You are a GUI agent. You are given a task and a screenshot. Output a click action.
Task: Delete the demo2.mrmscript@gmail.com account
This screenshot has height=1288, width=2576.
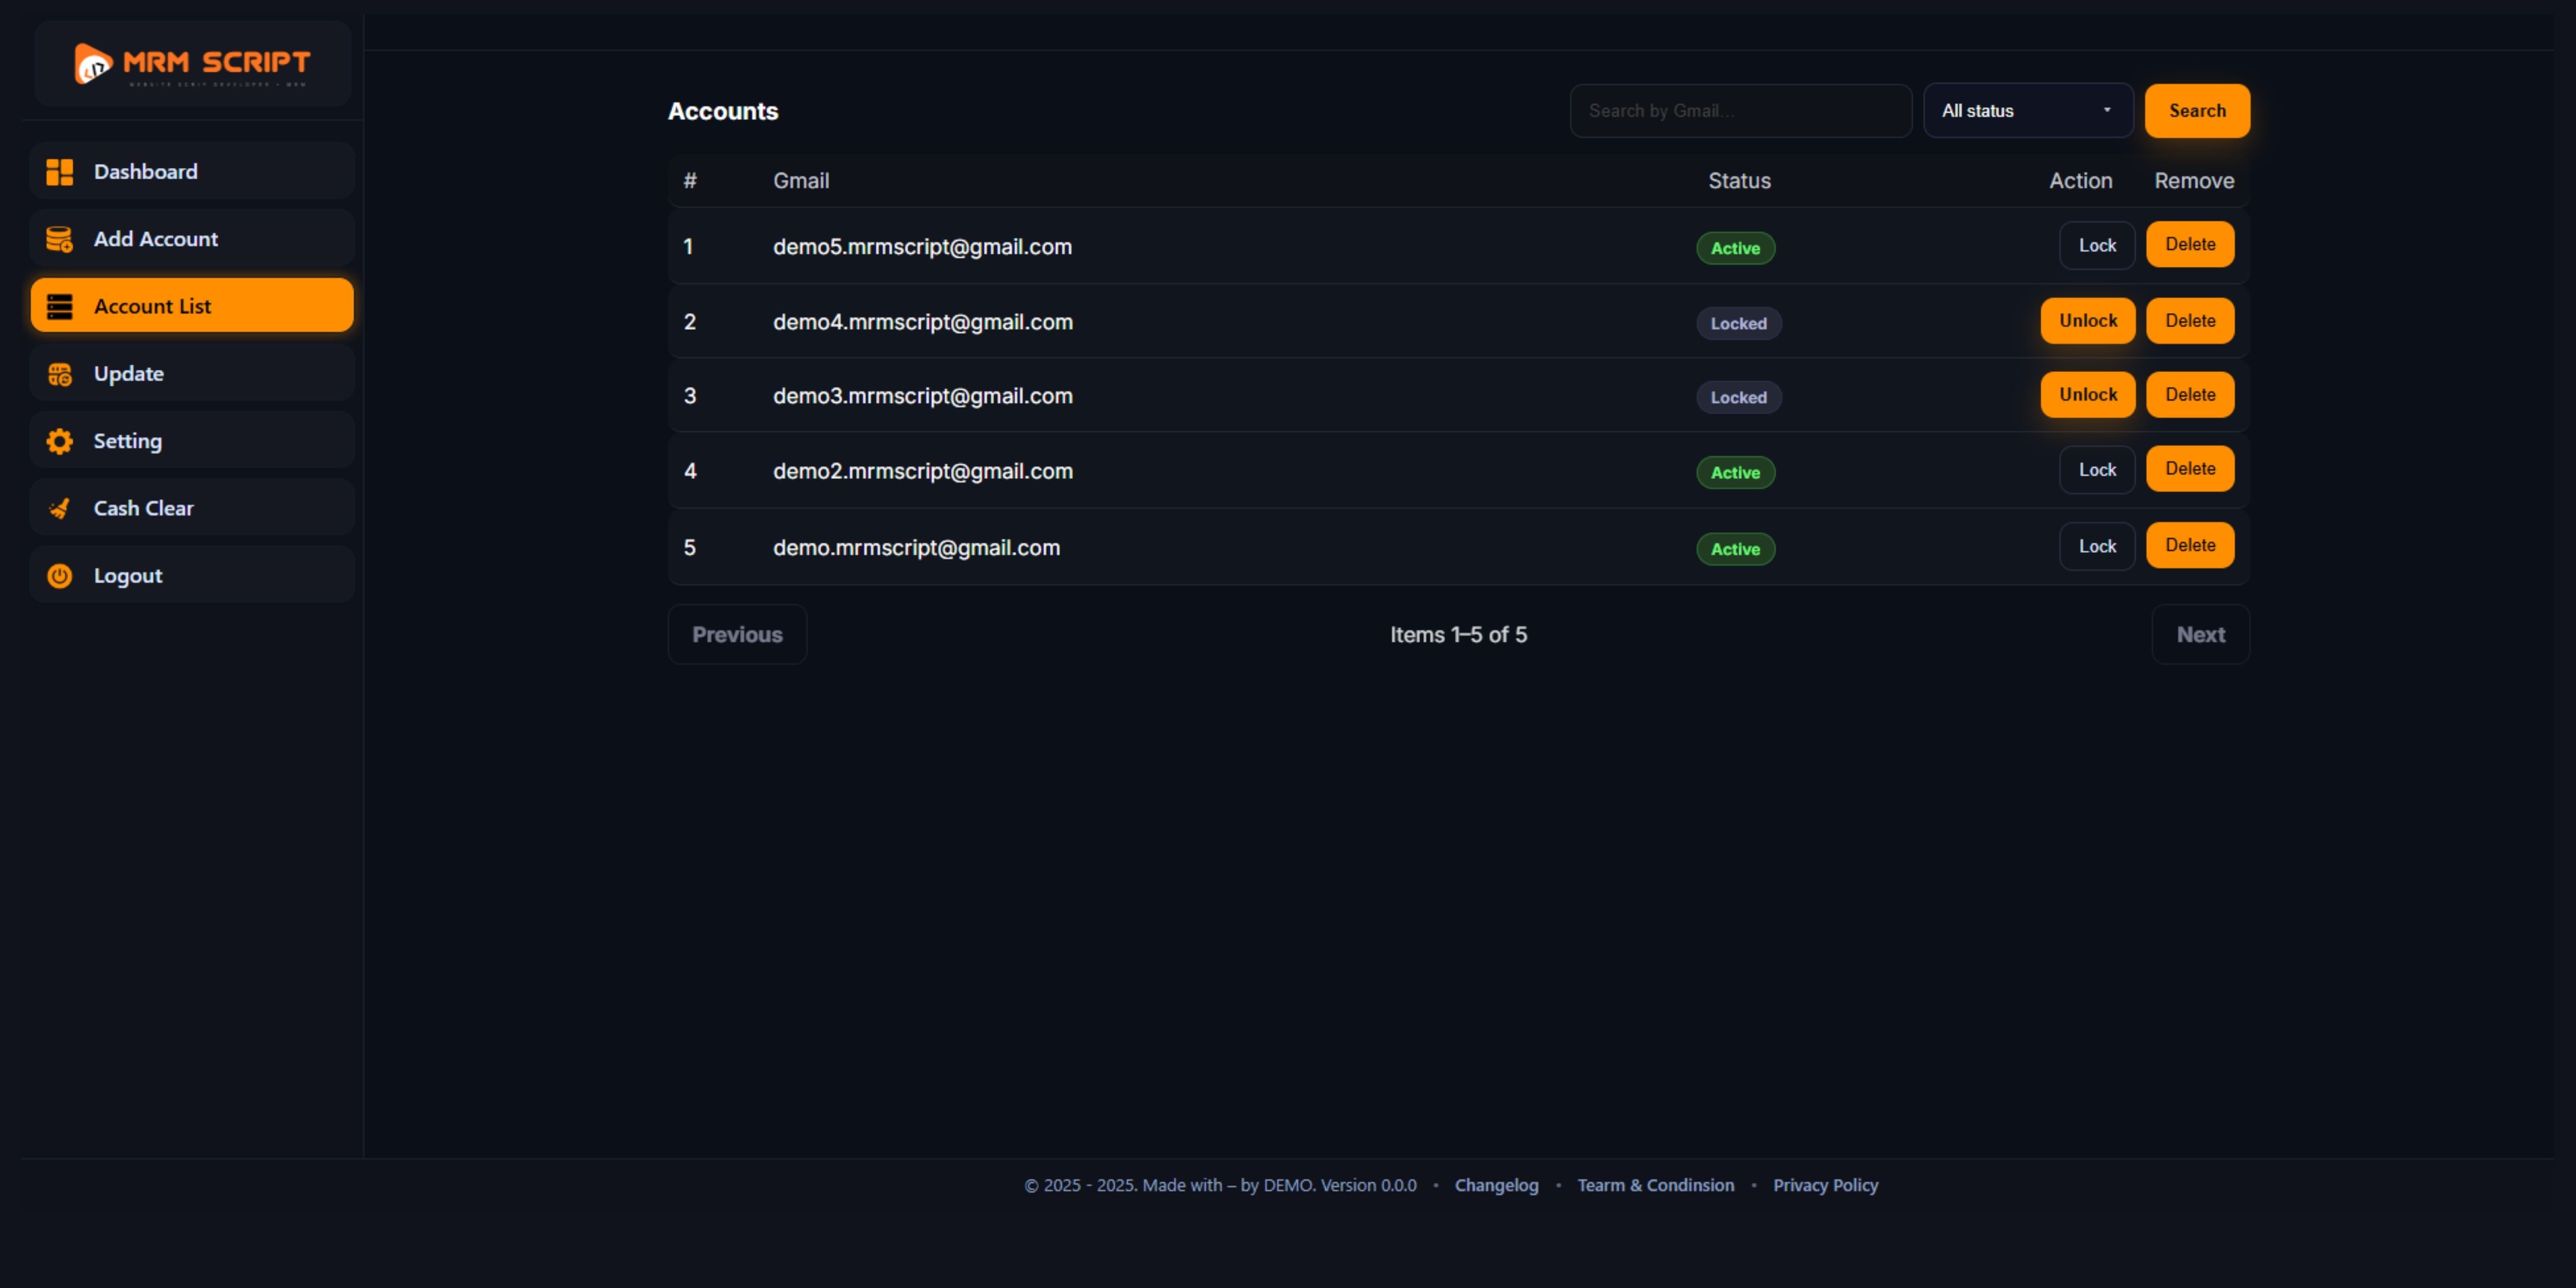[x=2189, y=469]
